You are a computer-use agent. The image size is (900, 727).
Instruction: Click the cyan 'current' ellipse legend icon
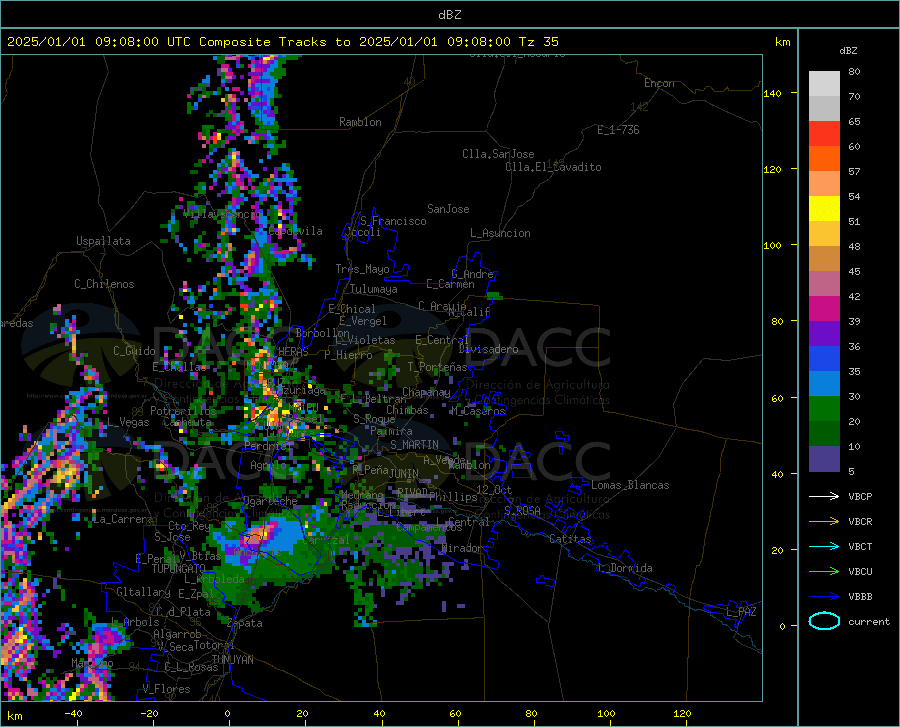coord(824,621)
